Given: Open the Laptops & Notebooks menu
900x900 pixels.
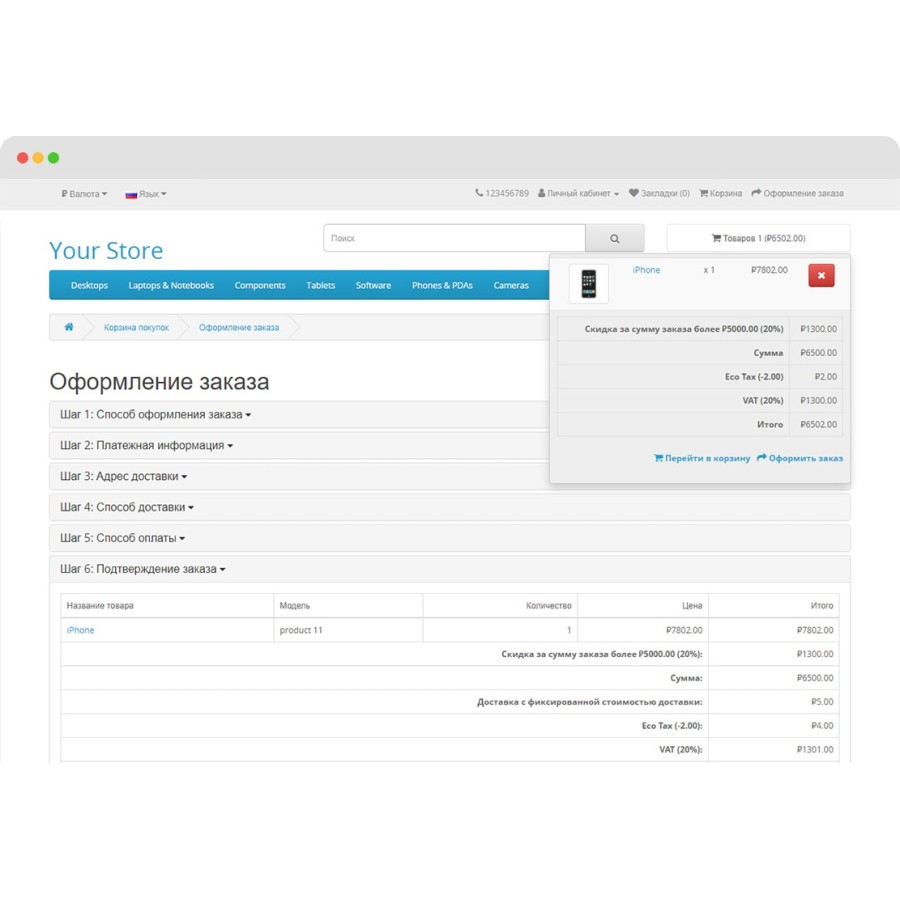Looking at the screenshot, I should (171, 285).
